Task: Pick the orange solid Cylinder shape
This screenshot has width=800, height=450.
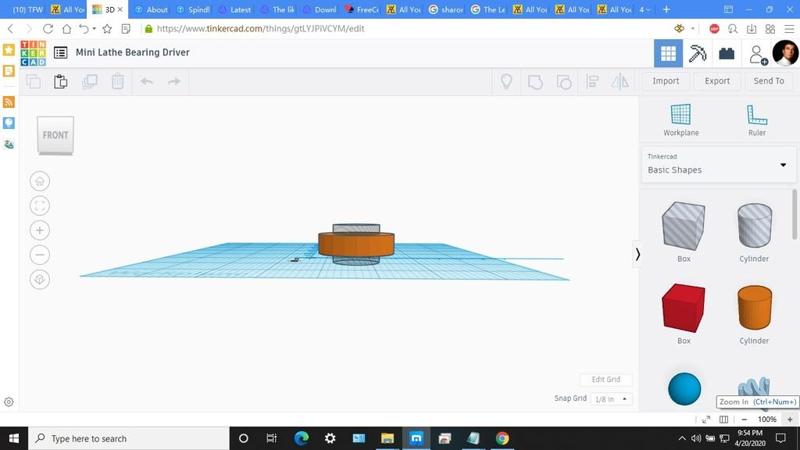Action: [755, 308]
